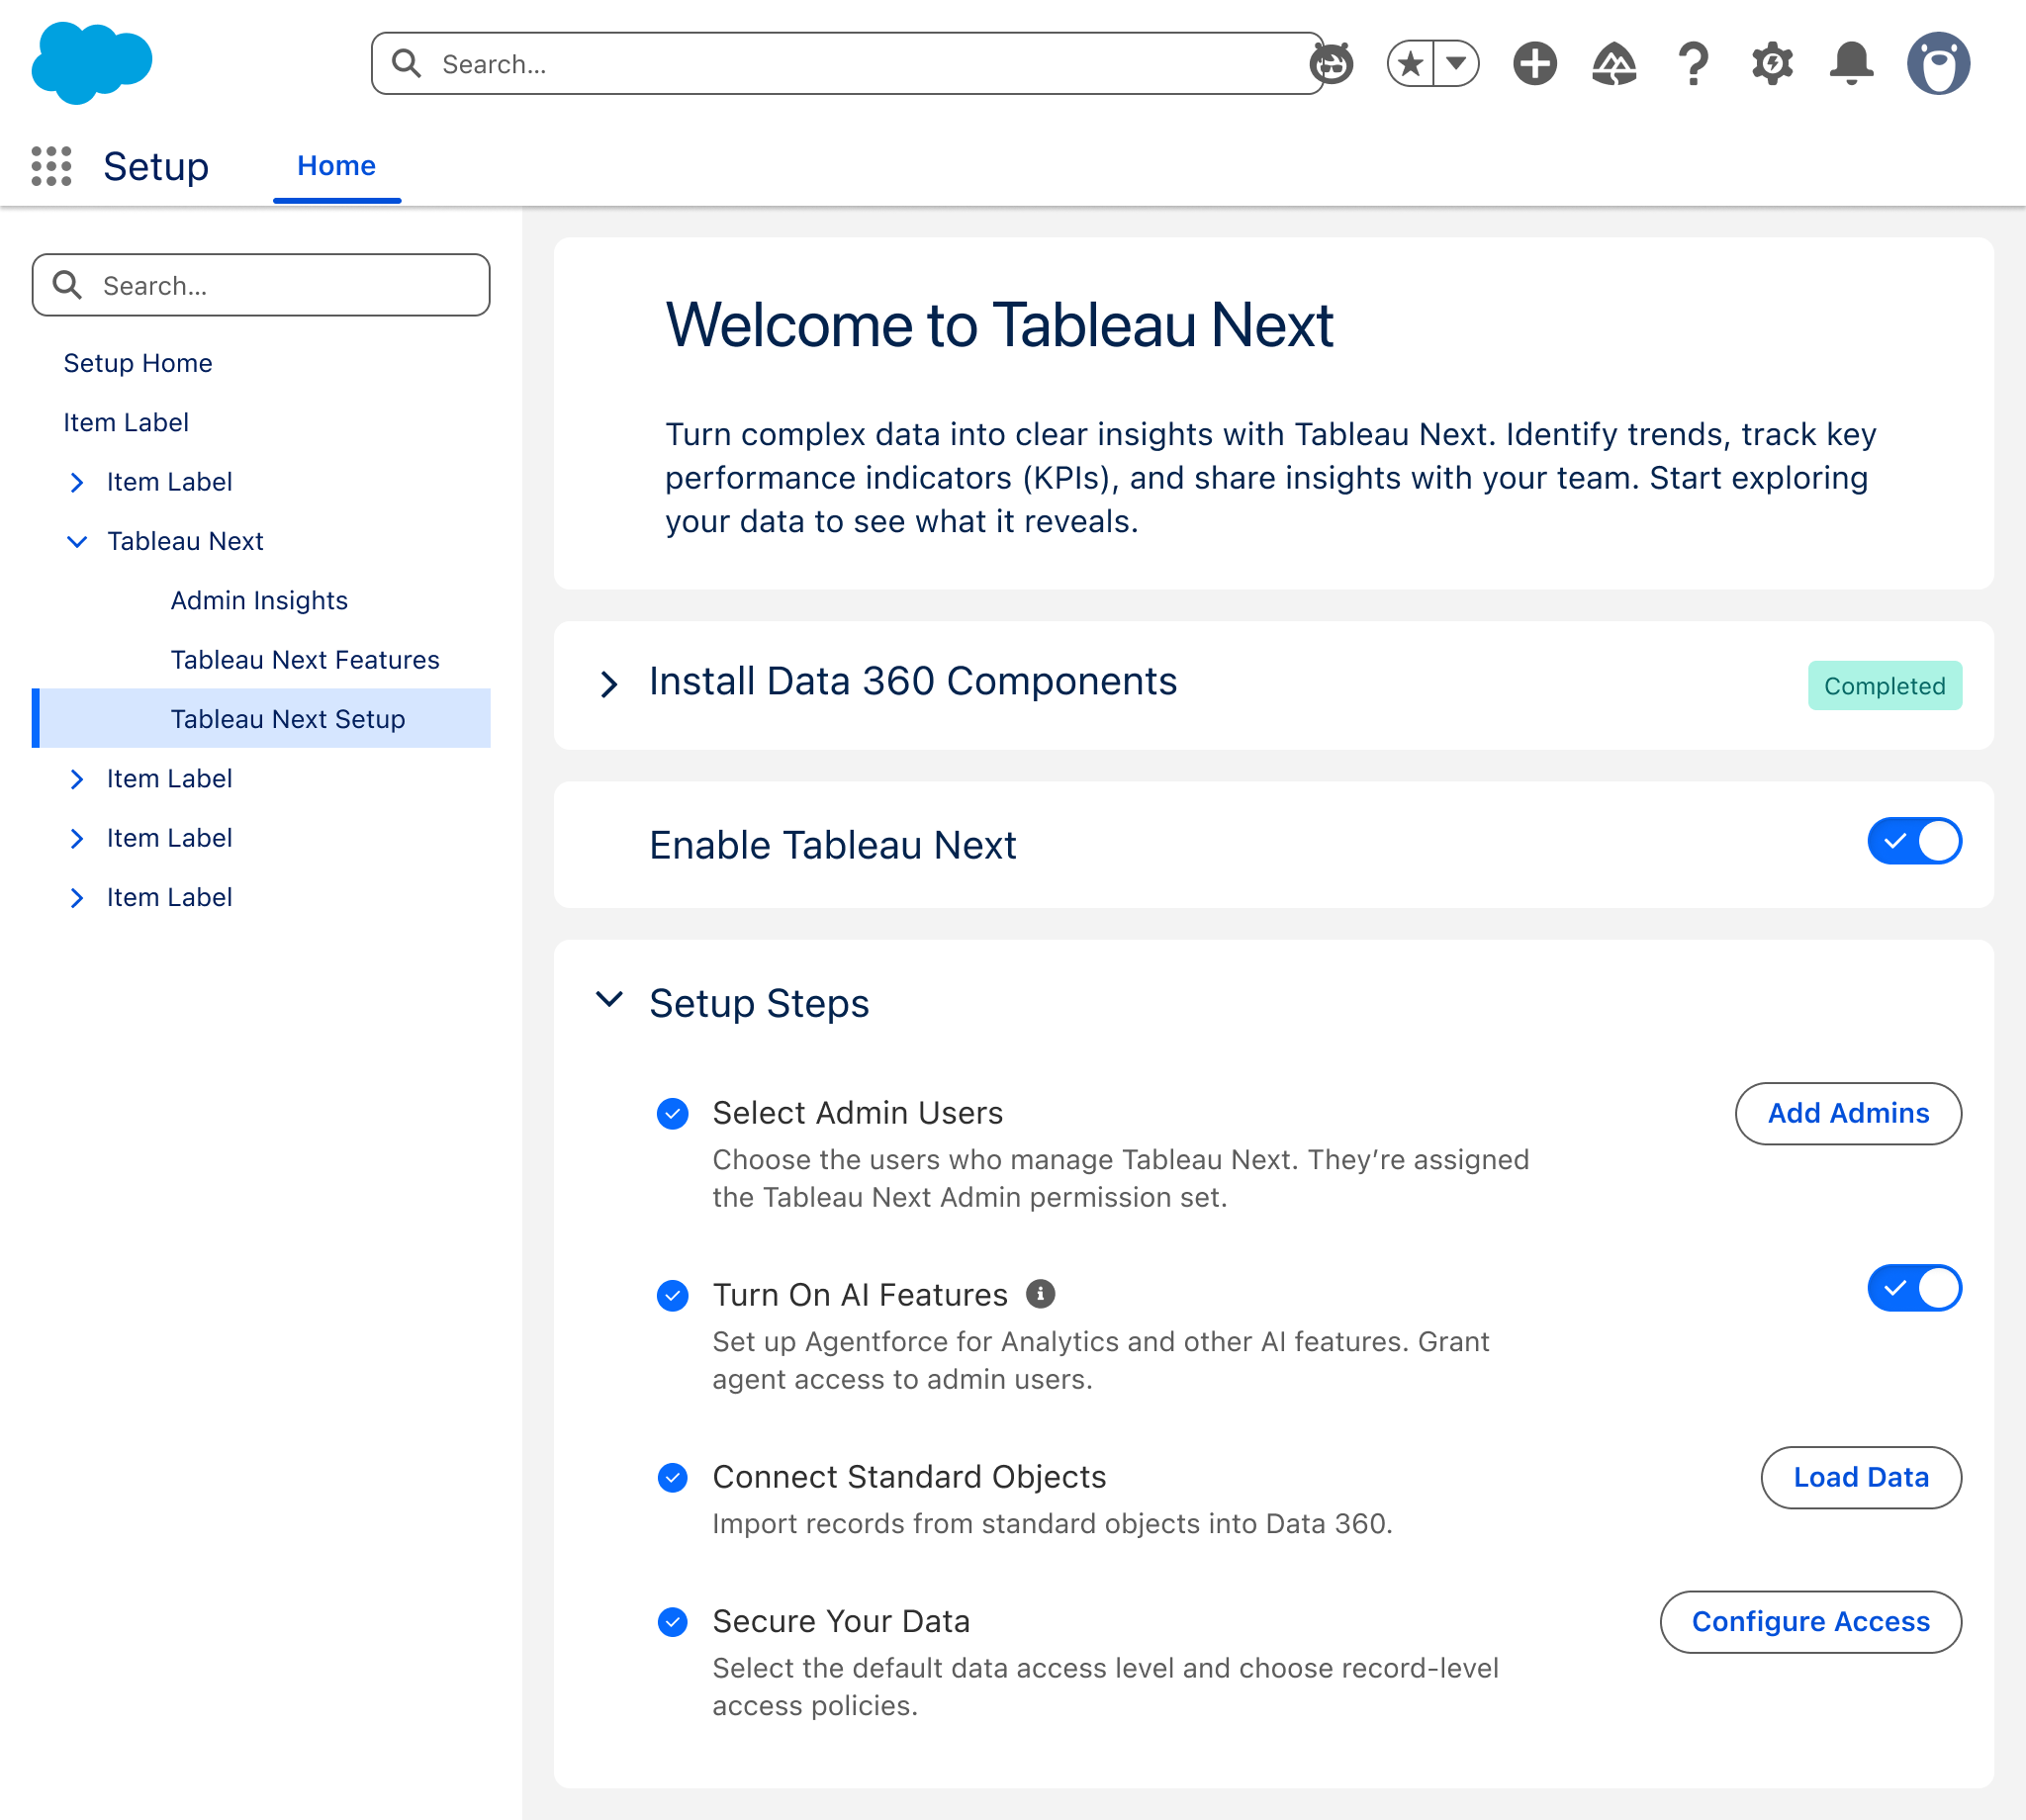
Task: Click the Enable Tableau Next label
Action: [833, 845]
